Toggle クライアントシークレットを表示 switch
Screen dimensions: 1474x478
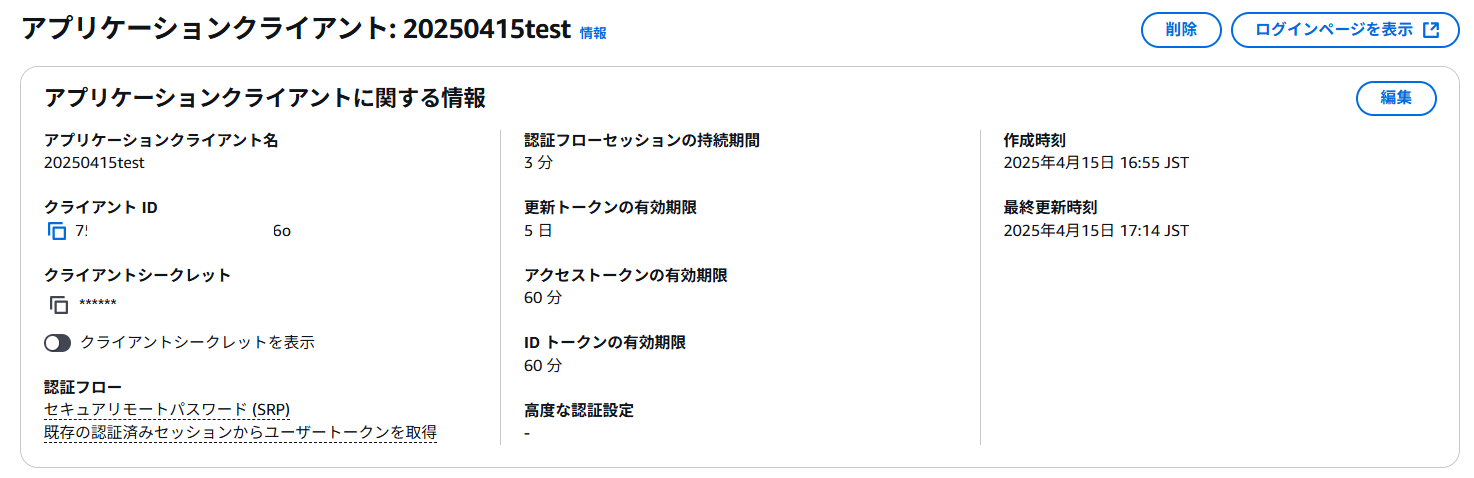[x=58, y=343]
